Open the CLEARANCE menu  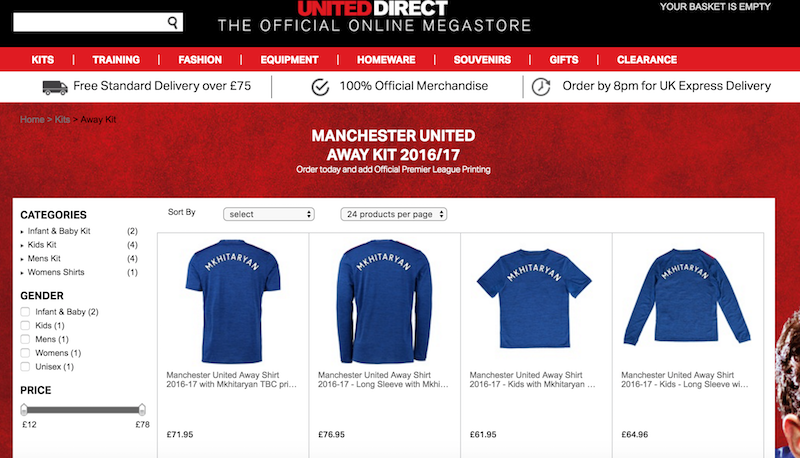647,60
